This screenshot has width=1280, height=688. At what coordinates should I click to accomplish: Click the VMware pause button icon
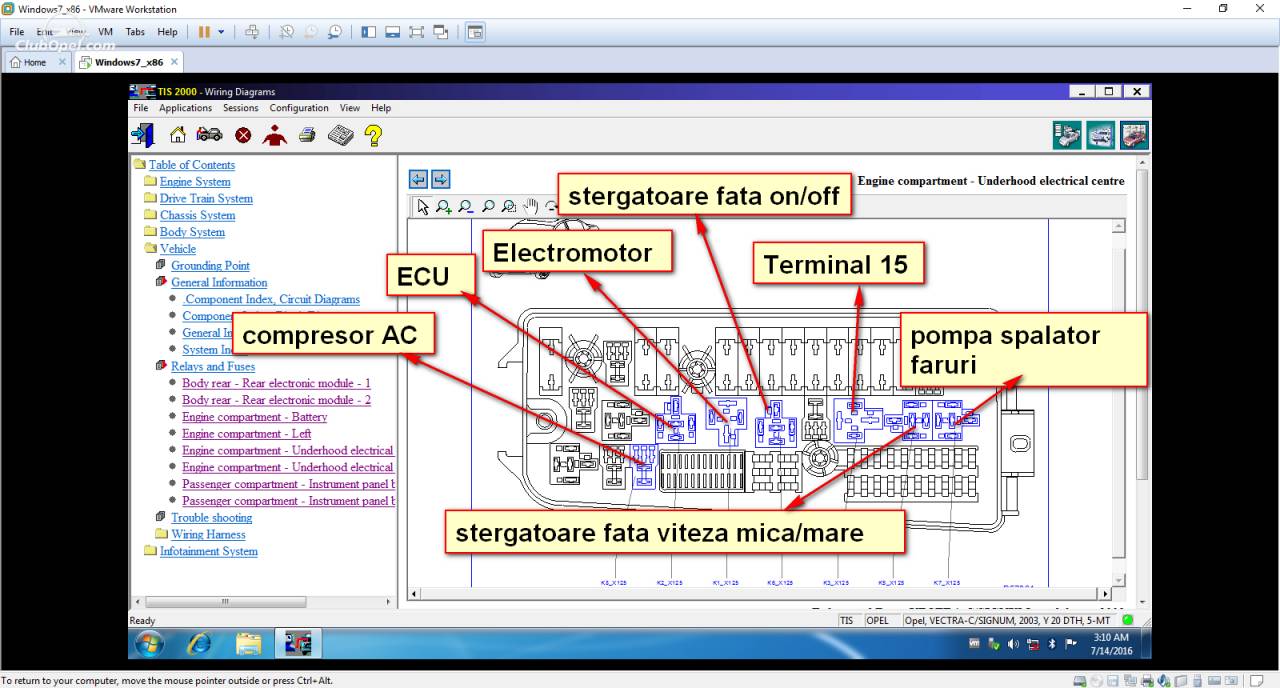coord(204,32)
